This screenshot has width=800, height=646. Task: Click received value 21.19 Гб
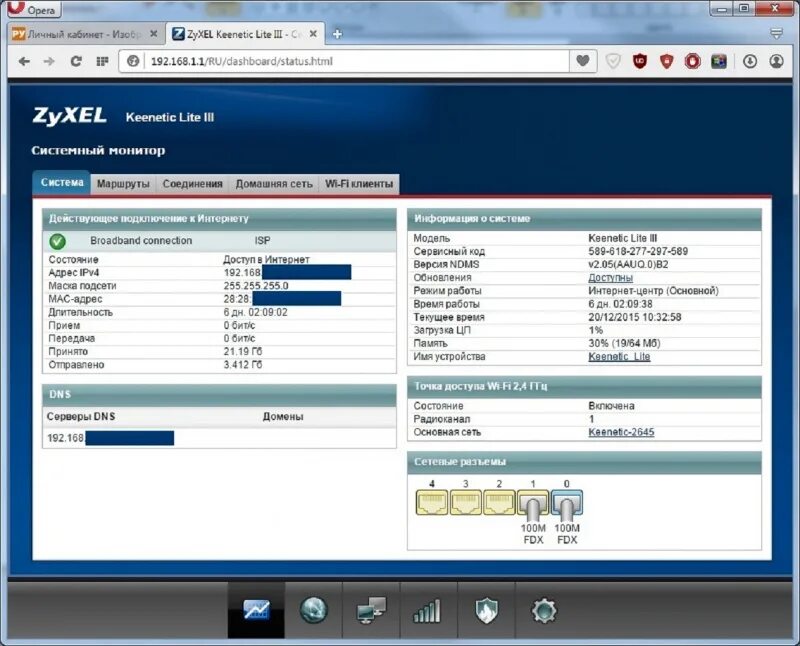tap(243, 352)
